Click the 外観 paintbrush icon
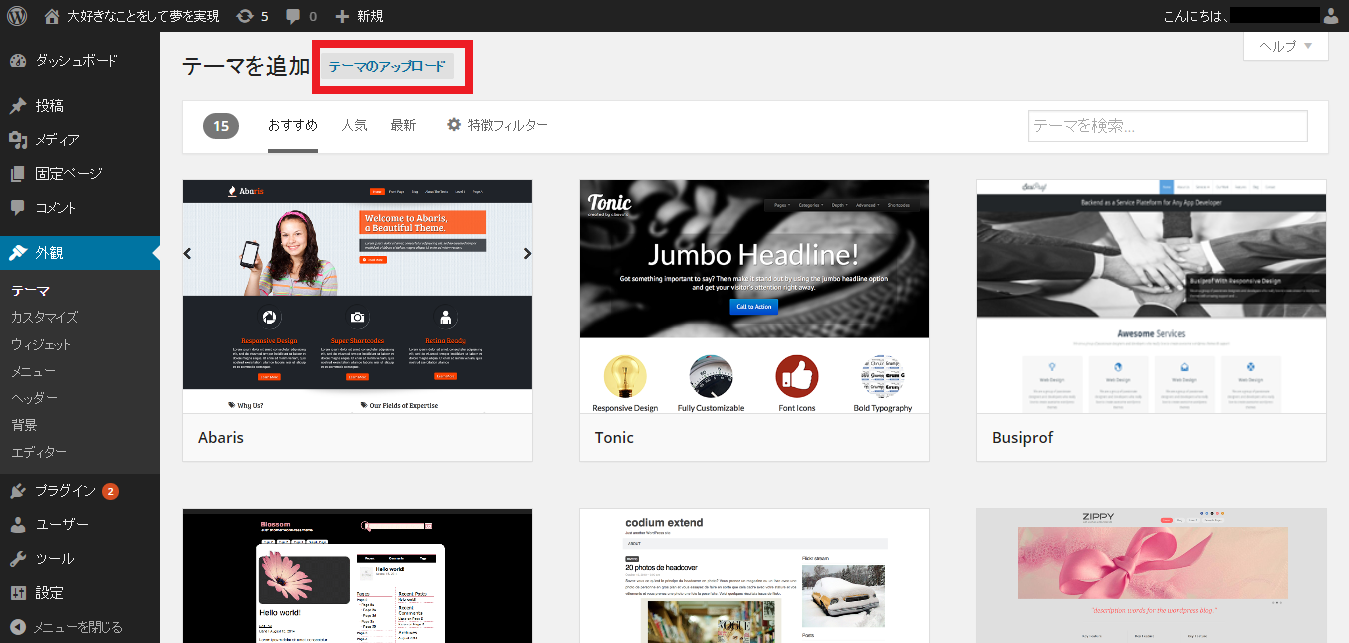 pos(18,253)
